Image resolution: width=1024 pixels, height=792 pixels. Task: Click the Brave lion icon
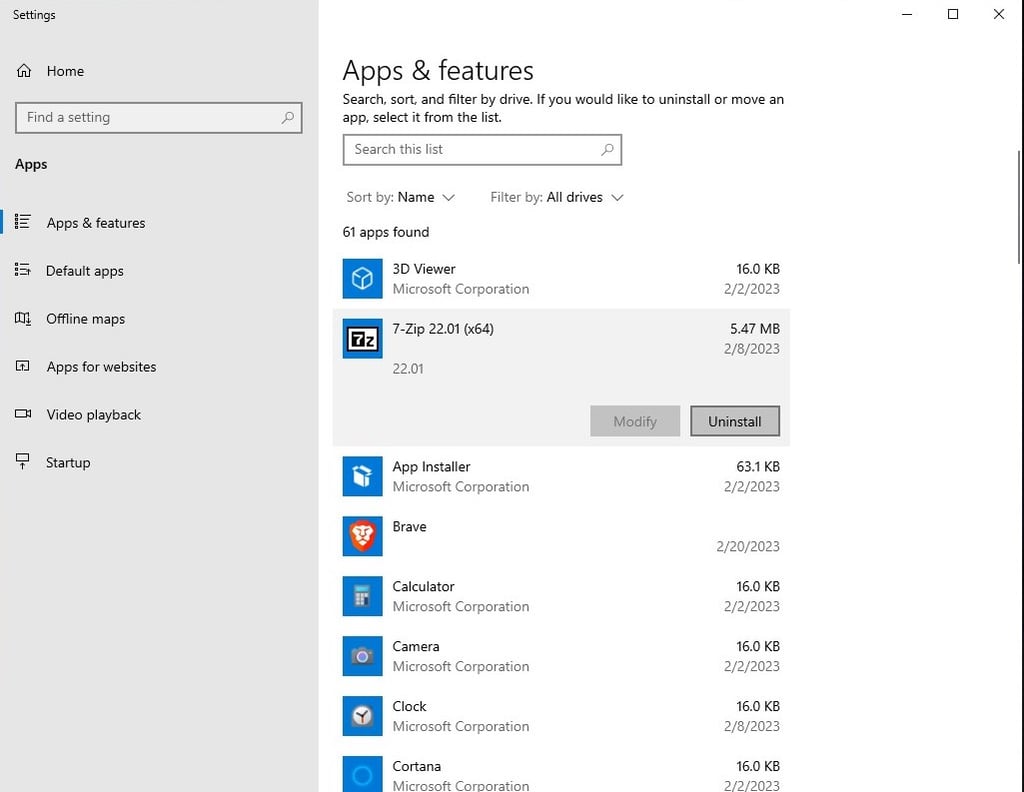(x=362, y=537)
